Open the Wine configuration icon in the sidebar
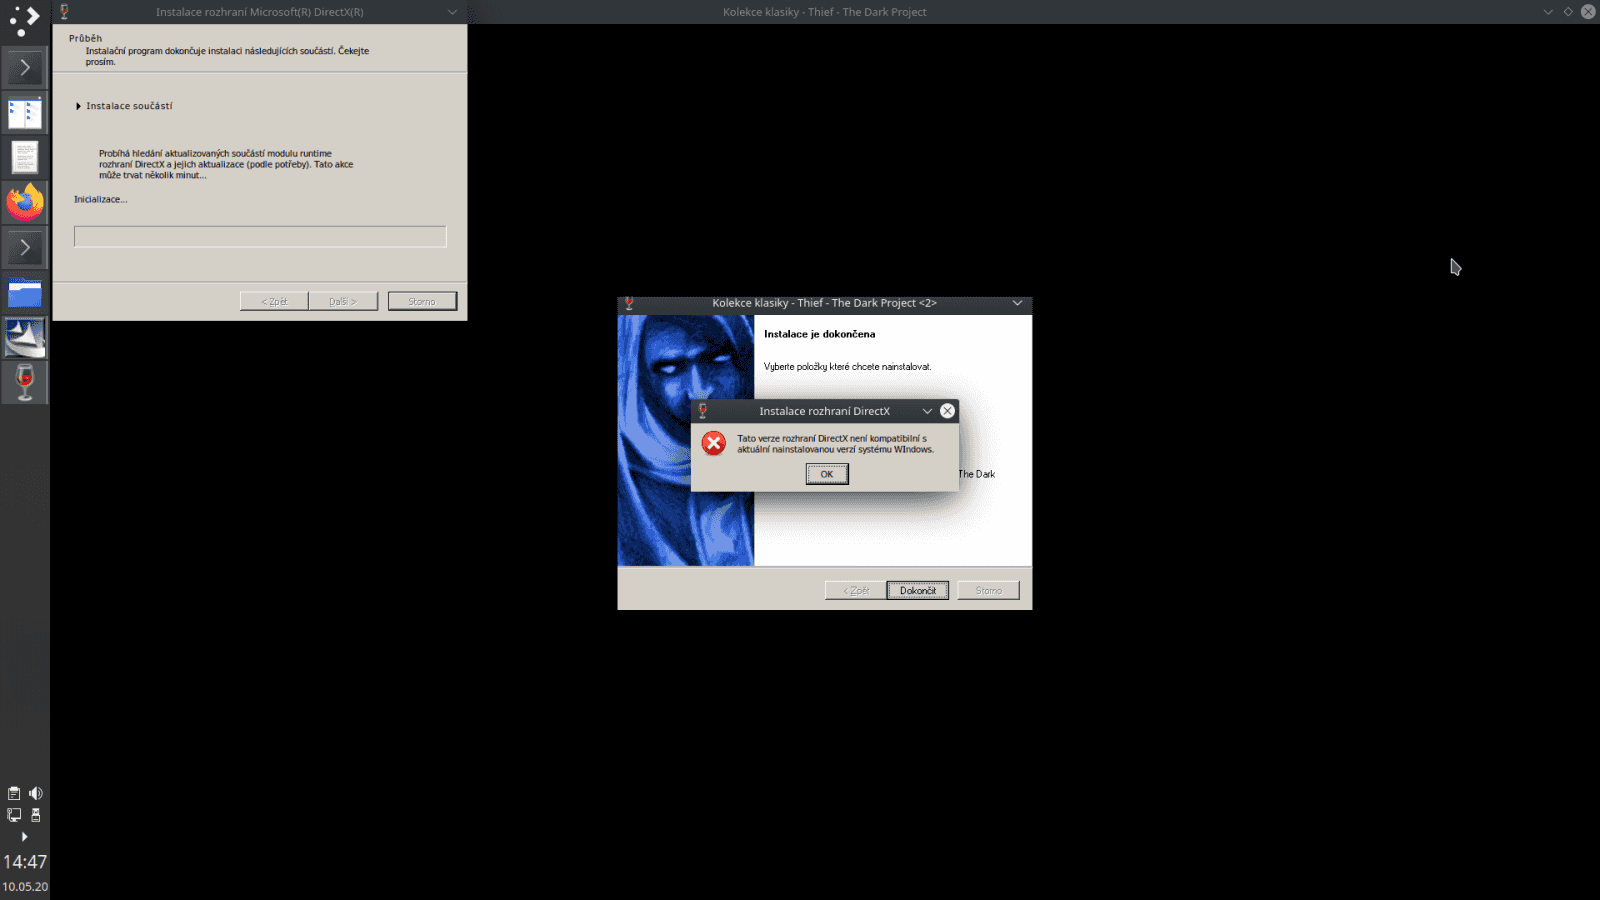Screen dimensions: 1600x900 click(24, 382)
